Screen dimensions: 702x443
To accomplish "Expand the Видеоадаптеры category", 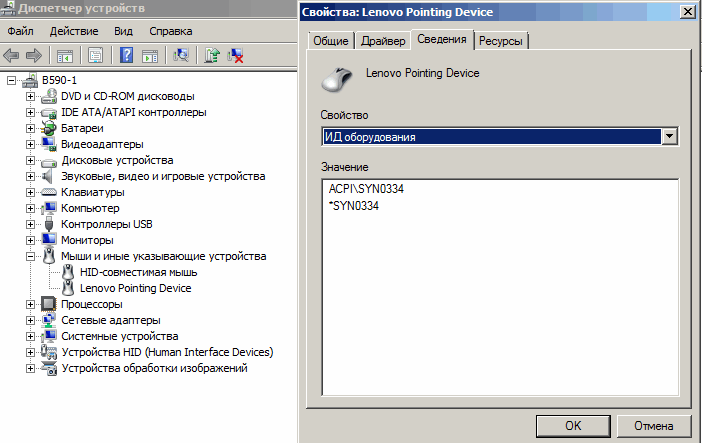I will tap(30, 144).
